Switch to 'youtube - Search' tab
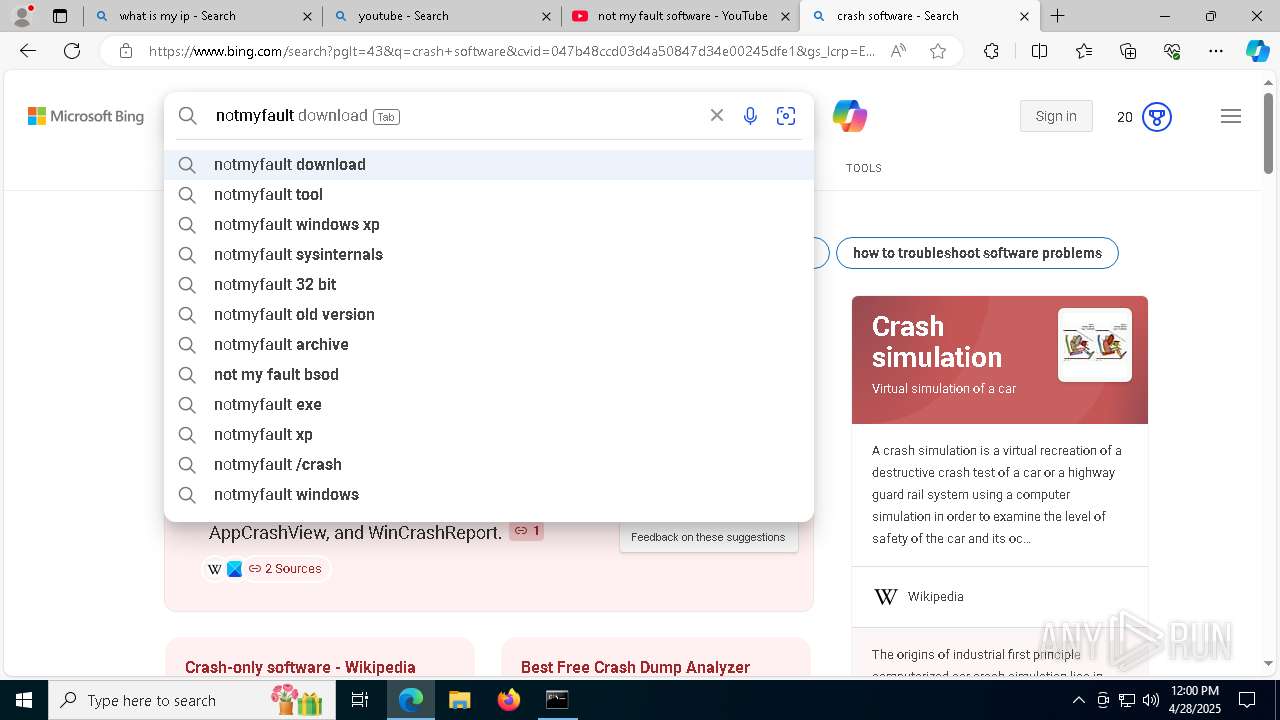 coord(442,16)
